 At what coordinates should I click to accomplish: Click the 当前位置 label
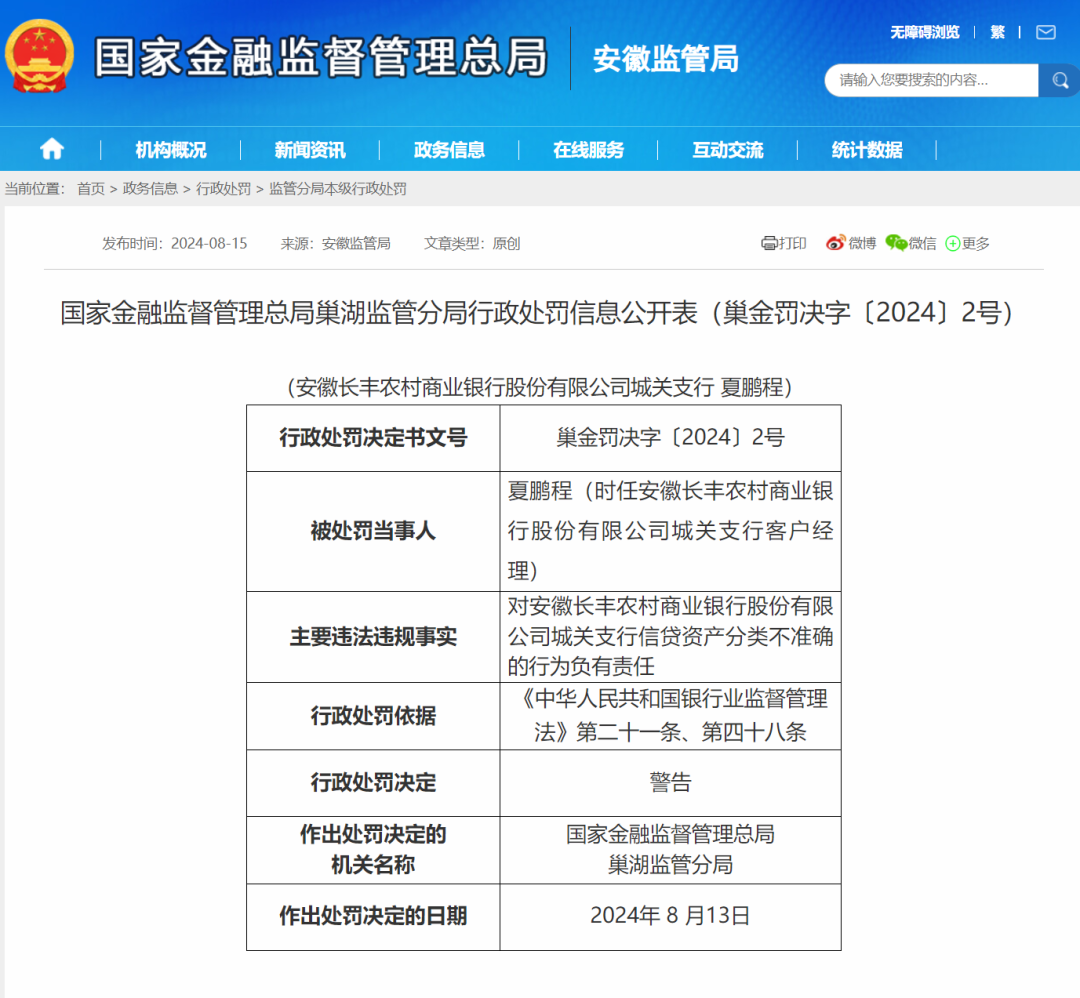(x=34, y=189)
